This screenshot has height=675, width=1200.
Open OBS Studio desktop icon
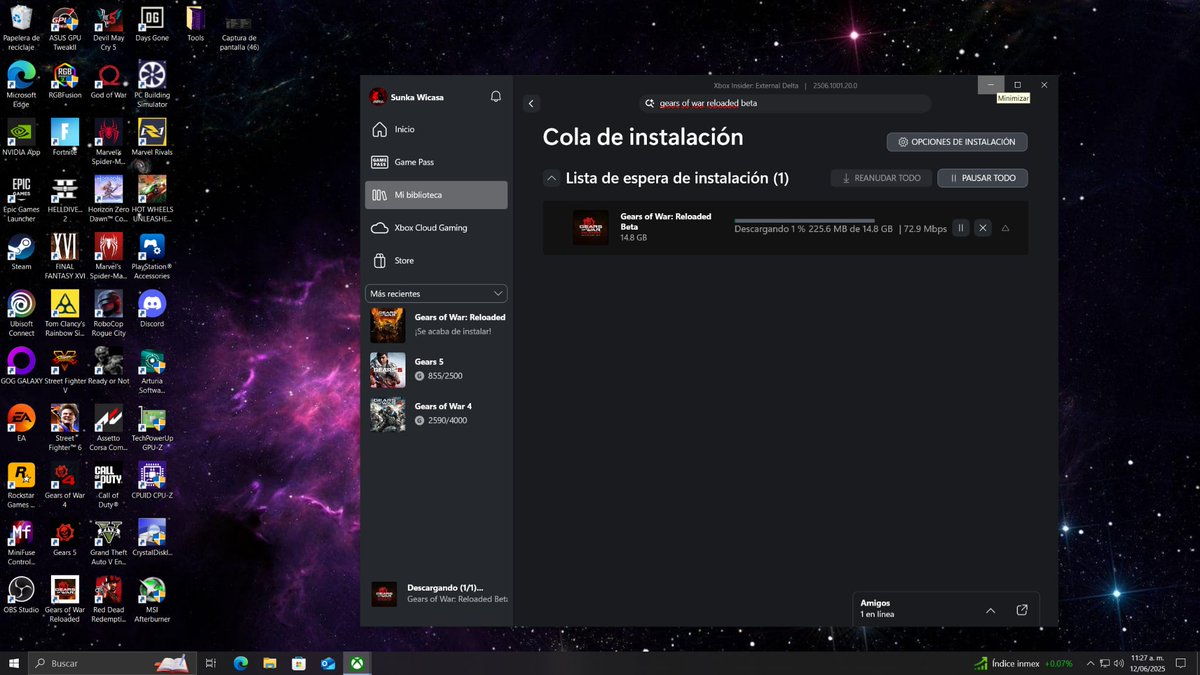click(21, 596)
